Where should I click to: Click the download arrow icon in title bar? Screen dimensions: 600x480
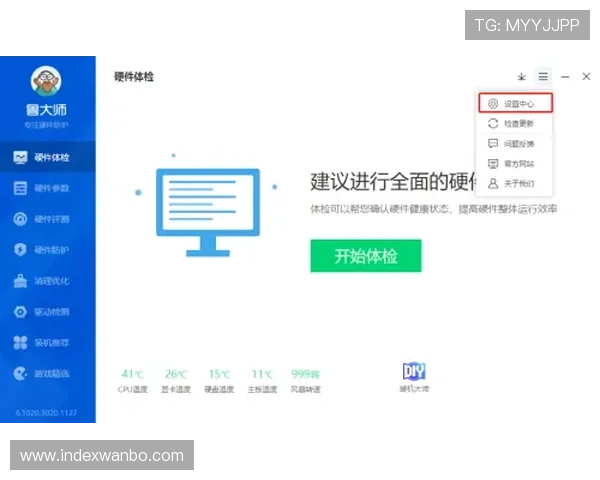click(521, 77)
